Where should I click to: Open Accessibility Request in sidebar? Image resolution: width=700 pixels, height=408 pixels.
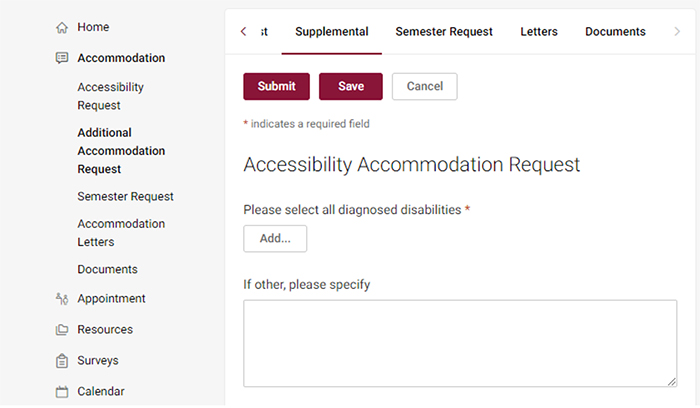click(111, 96)
